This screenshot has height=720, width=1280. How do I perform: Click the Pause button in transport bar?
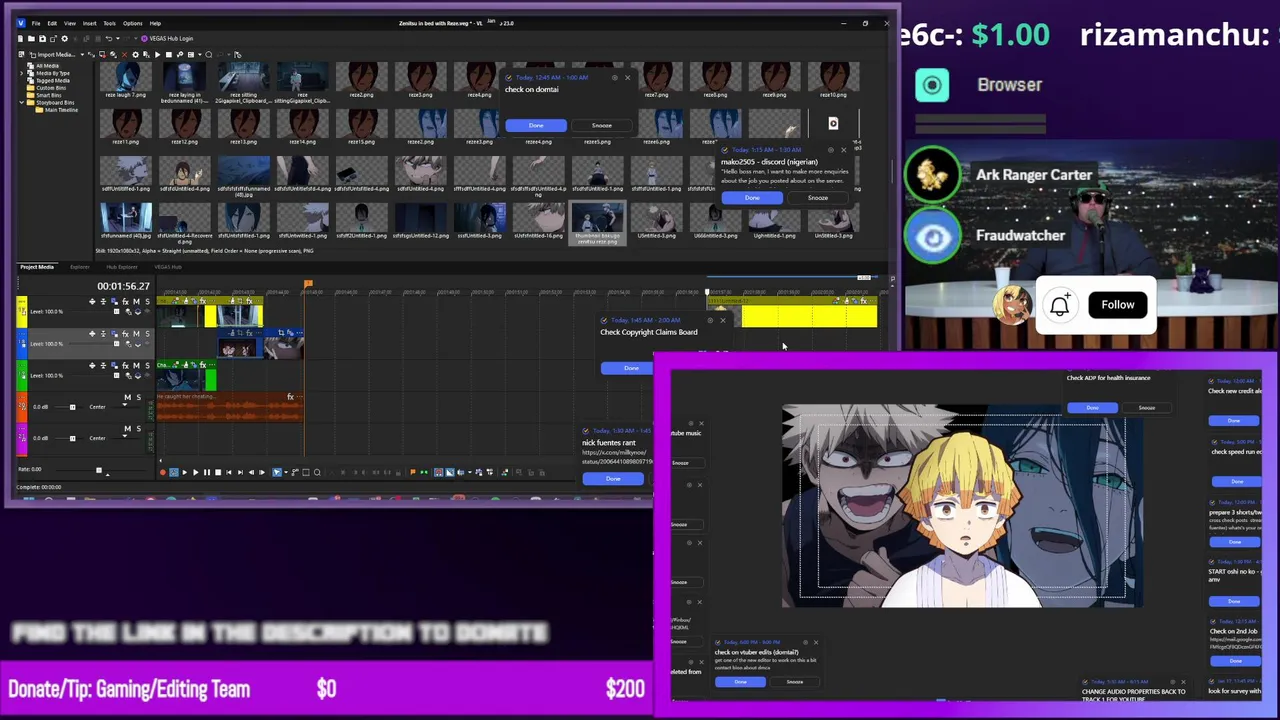pos(207,472)
